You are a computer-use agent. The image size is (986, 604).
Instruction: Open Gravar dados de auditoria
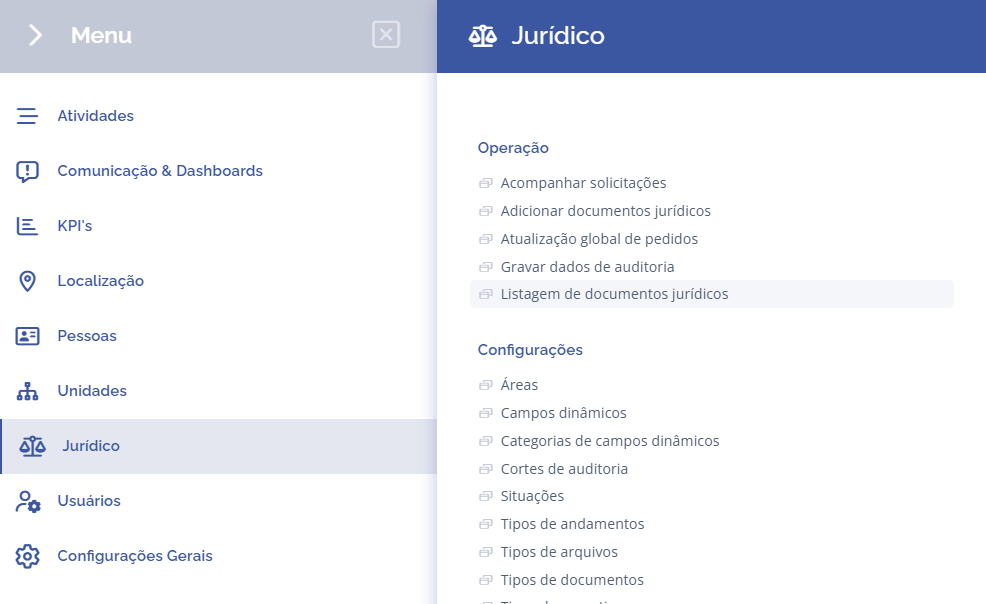click(587, 267)
